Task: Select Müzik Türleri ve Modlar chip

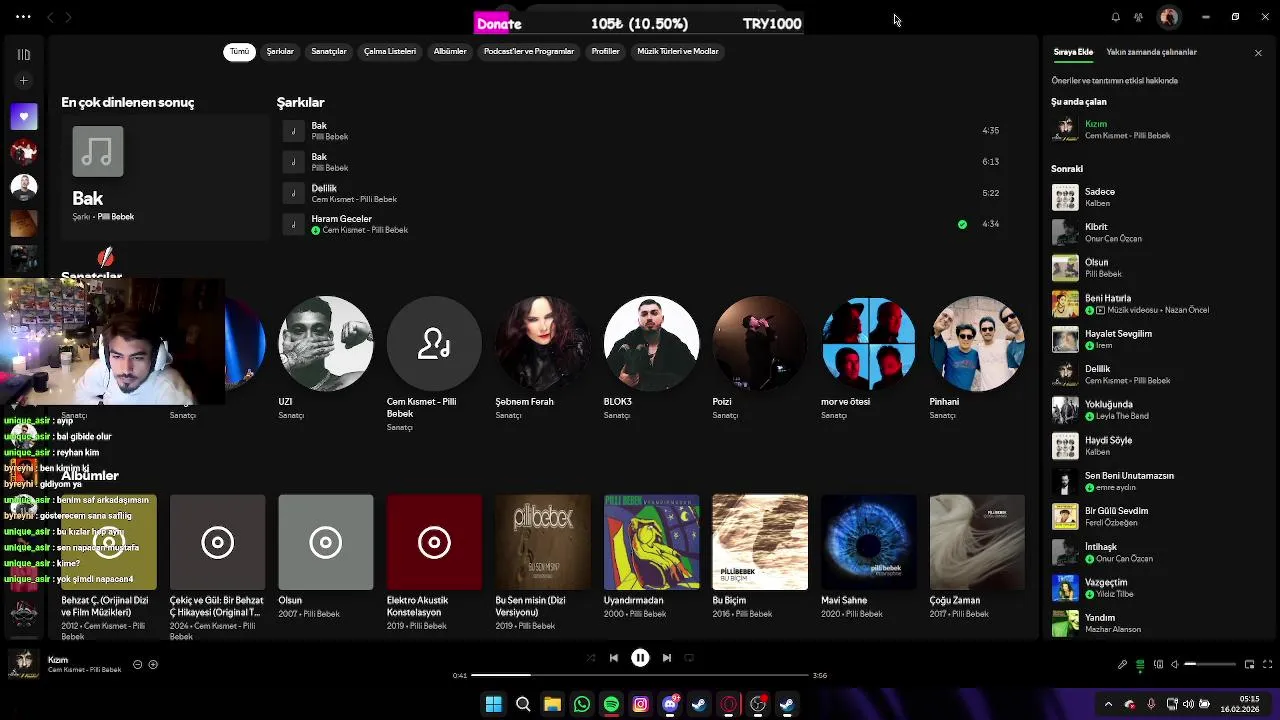Action: click(x=678, y=51)
